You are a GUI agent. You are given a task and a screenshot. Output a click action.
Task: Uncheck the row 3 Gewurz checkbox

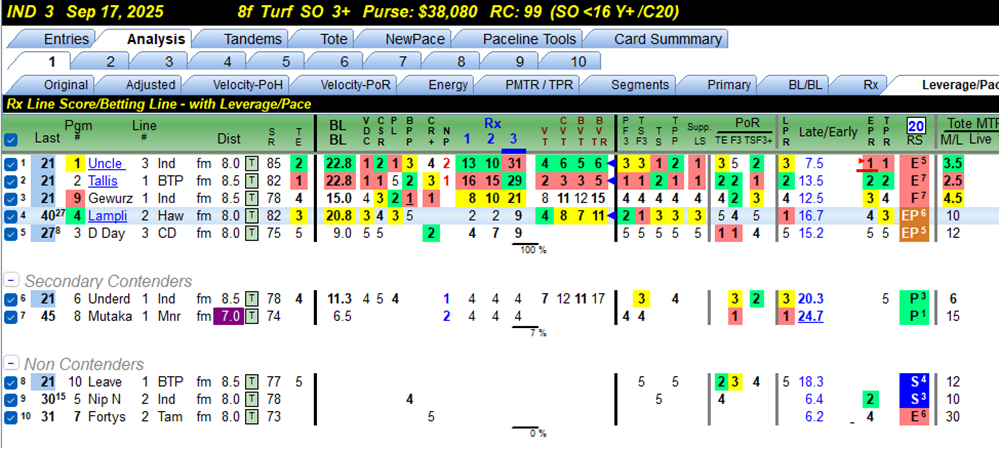point(10,198)
